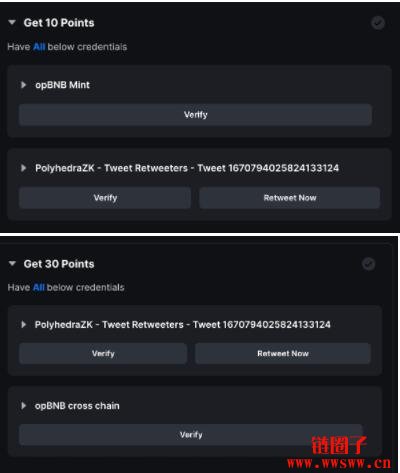The height and width of the screenshot is (473, 400).
Task: Click Retweet Now in Get 10 Points
Action: [290, 198]
